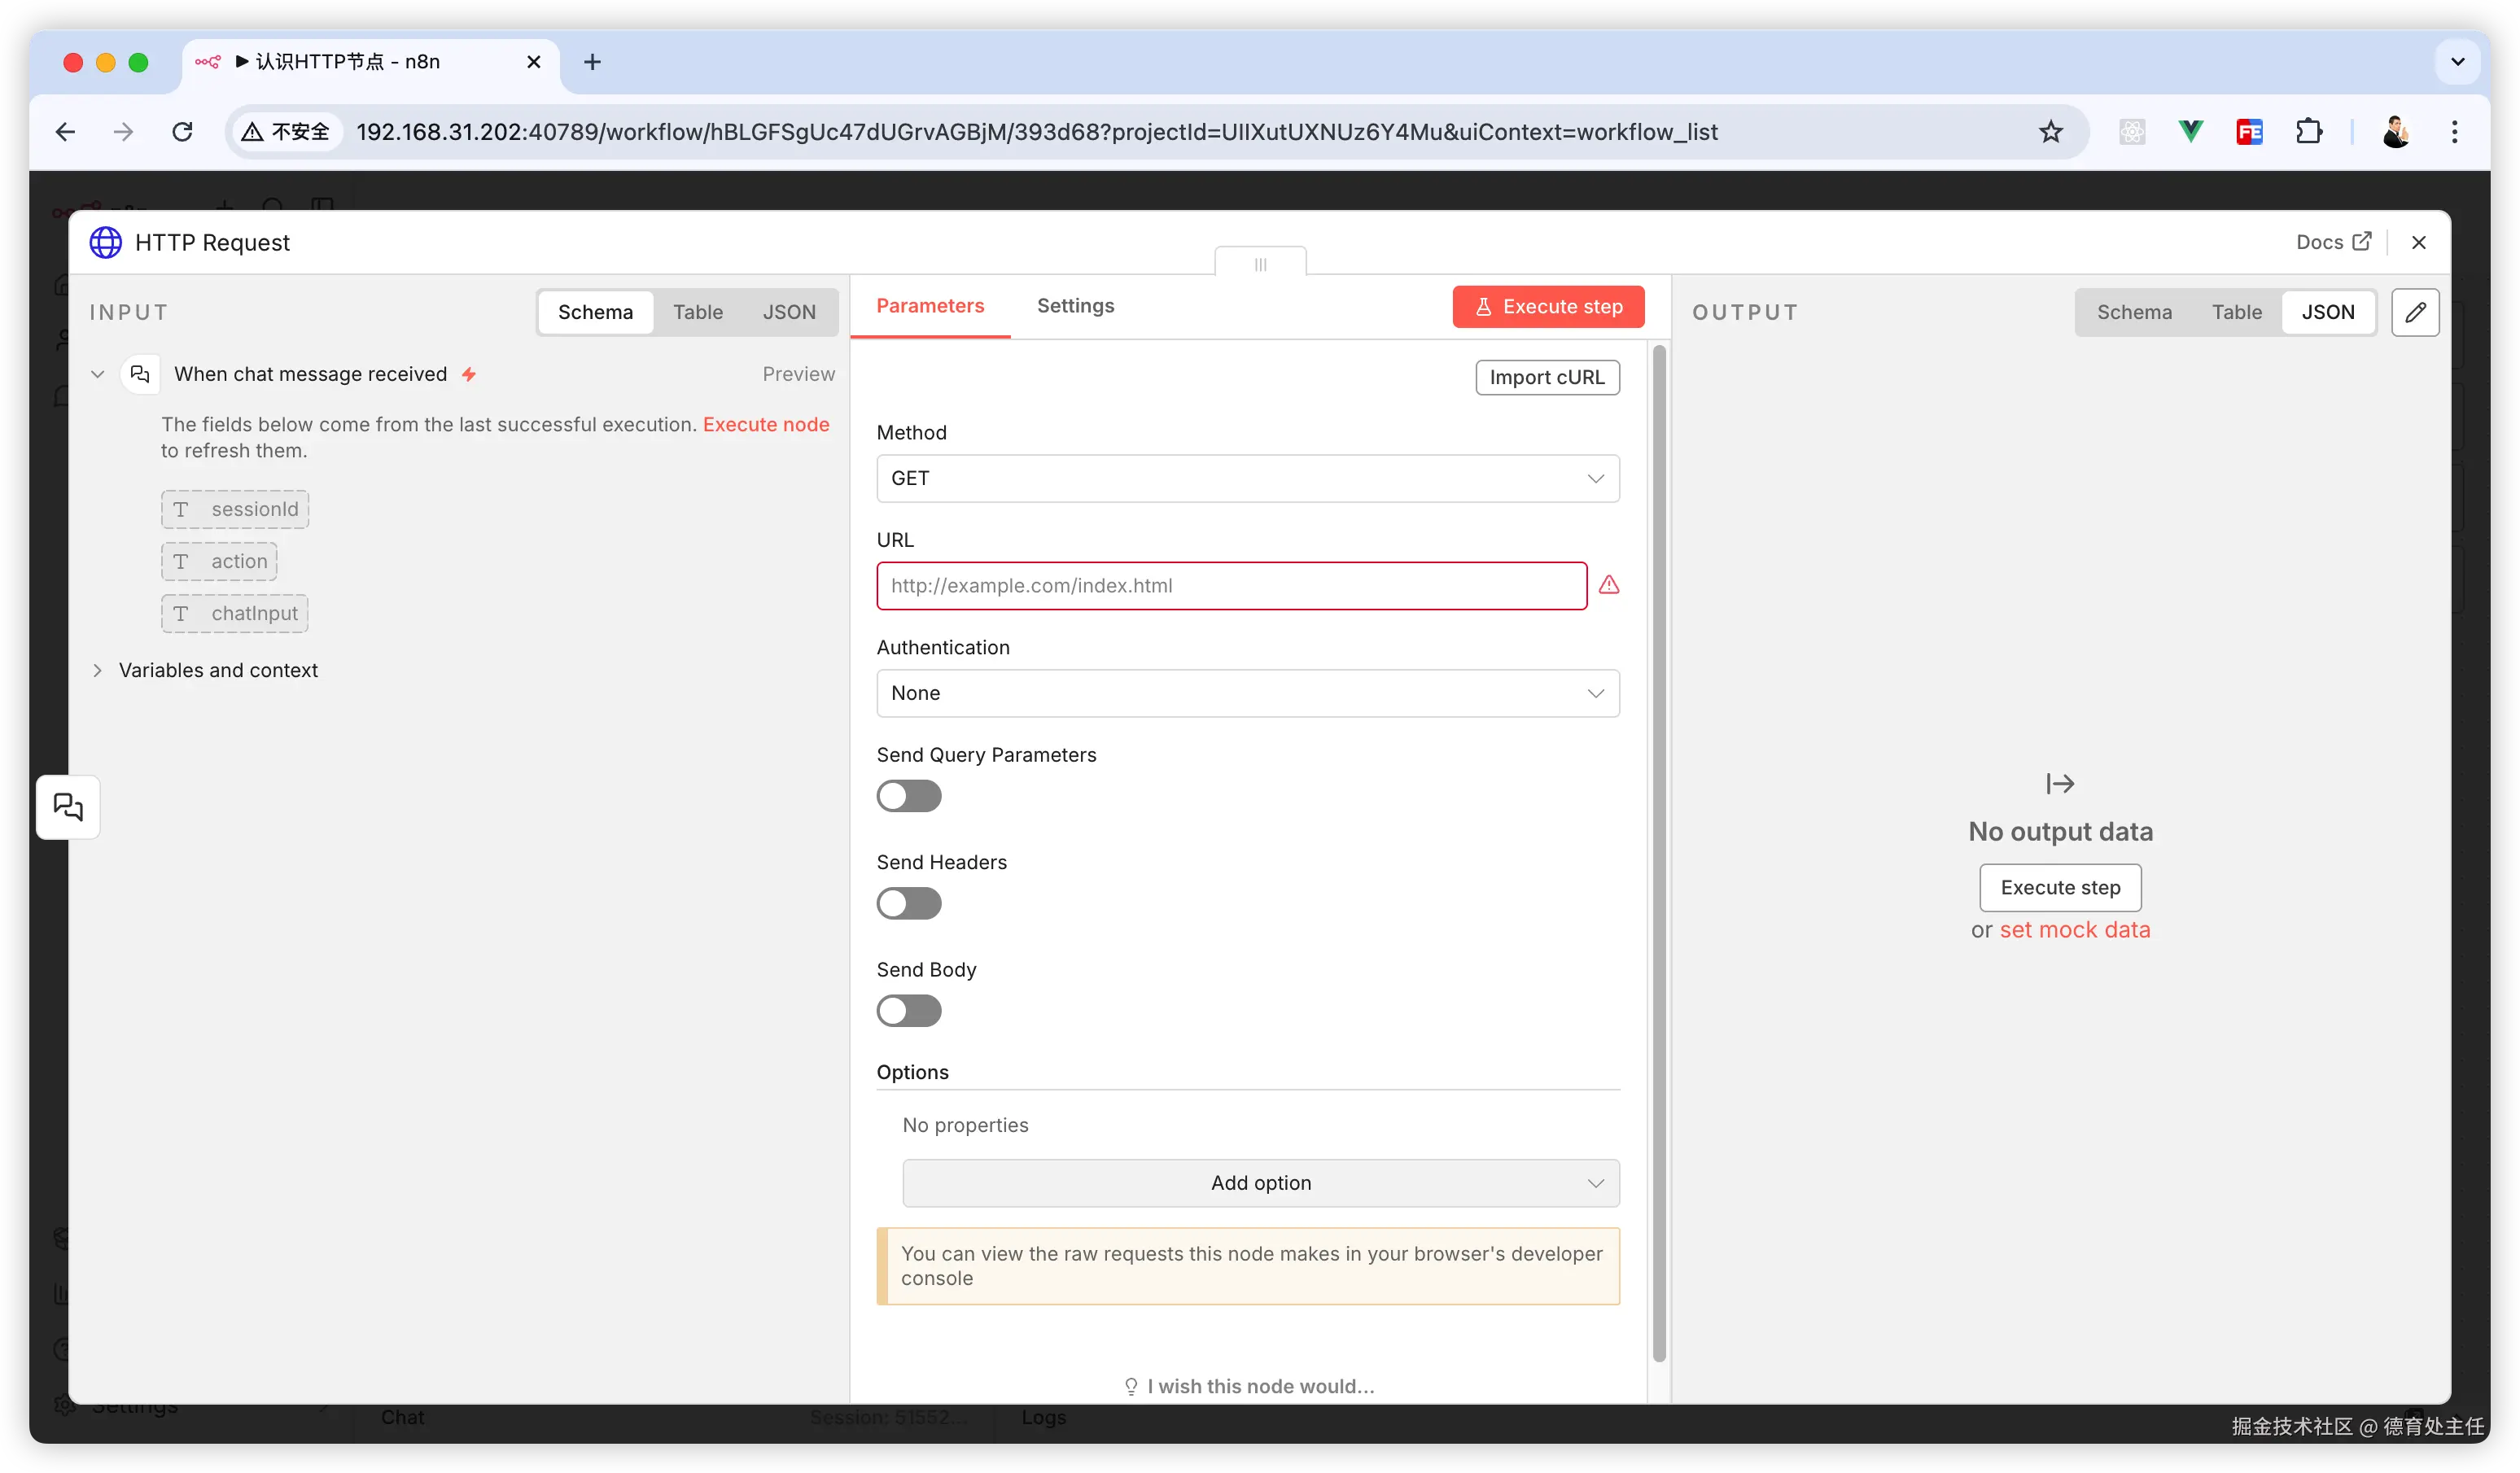Click into the URL input field
The image size is (2520, 1473).
tap(1230, 586)
